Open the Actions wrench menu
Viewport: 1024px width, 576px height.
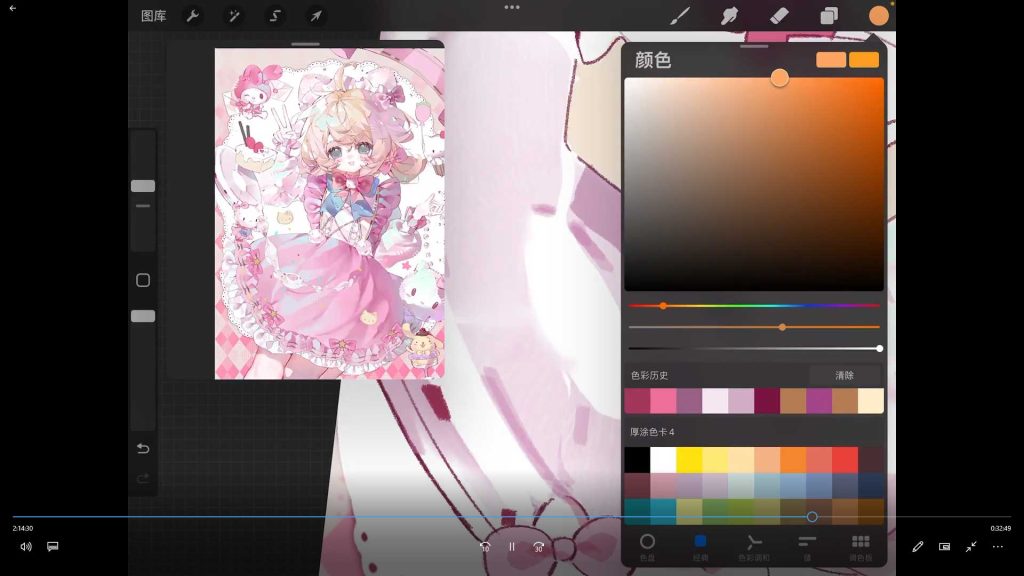[x=193, y=16]
